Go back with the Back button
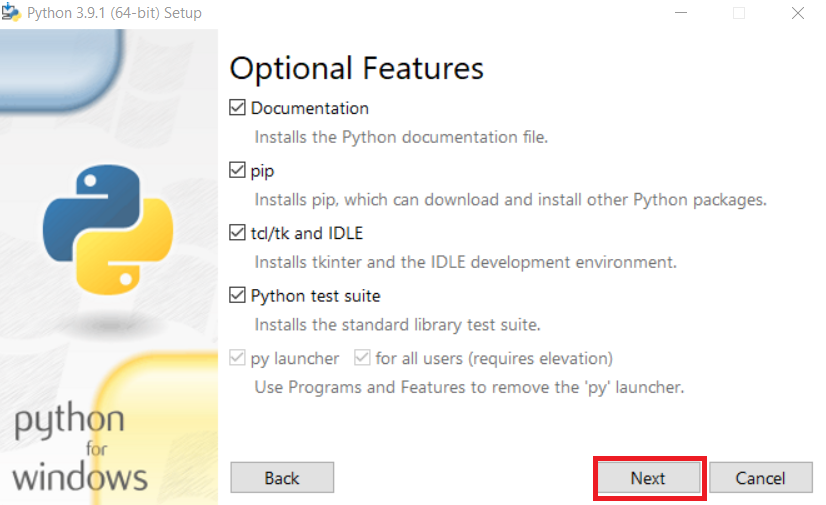The width and height of the screenshot is (826, 505). point(282,478)
